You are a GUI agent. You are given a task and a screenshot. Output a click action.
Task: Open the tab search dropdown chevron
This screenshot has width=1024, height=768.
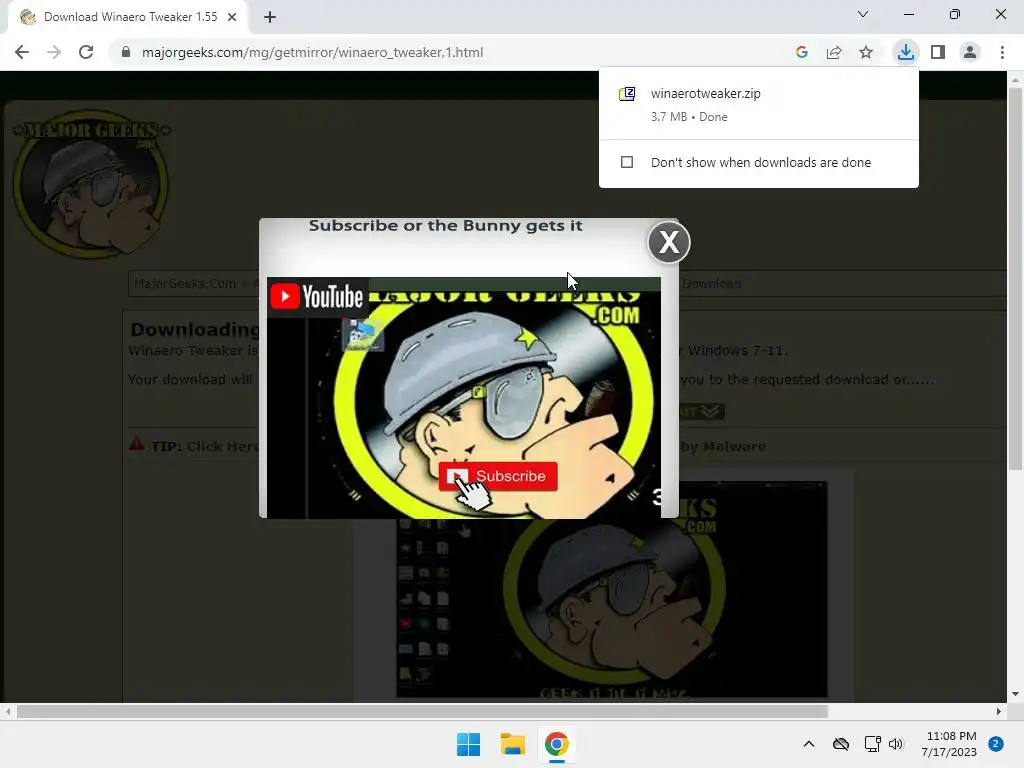point(863,14)
